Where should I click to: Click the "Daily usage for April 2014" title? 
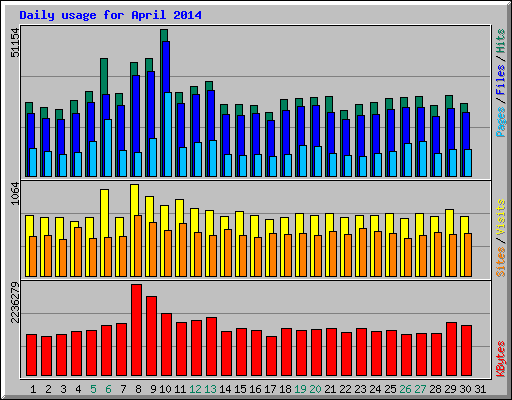pos(110,15)
